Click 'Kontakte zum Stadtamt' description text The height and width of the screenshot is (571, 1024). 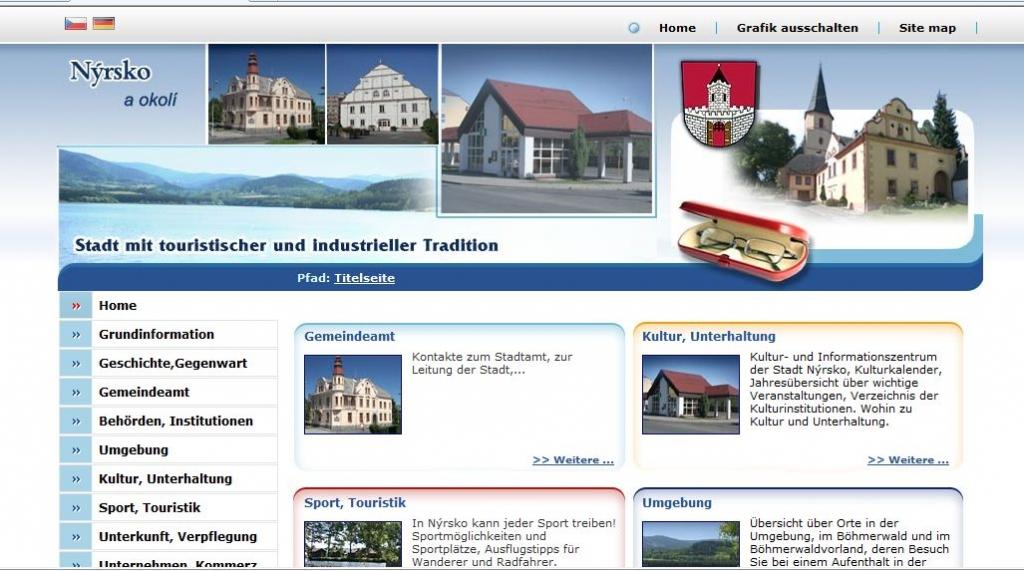(492, 363)
